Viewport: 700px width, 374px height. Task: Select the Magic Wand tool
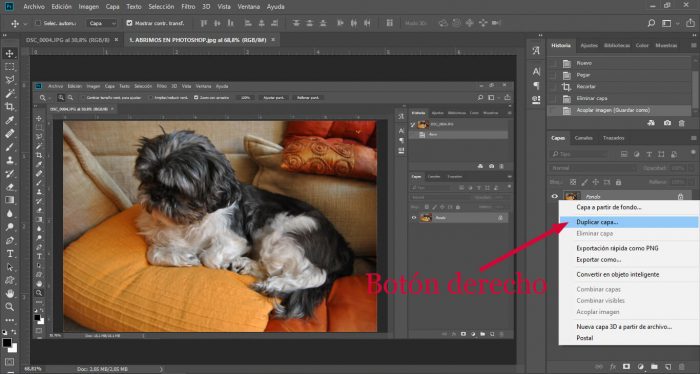point(9,94)
